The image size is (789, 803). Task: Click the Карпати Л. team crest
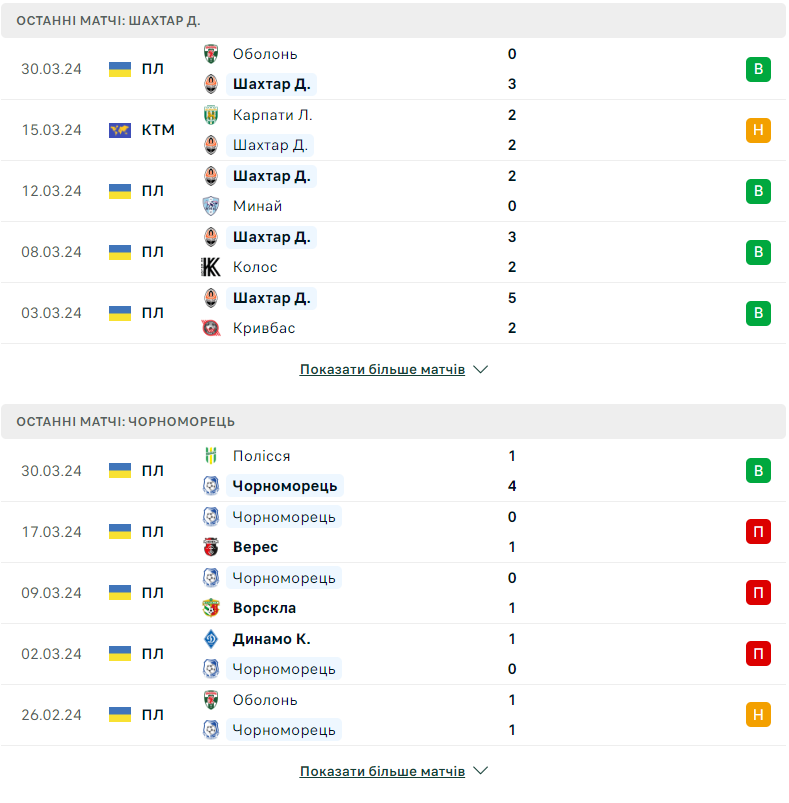pos(211,115)
